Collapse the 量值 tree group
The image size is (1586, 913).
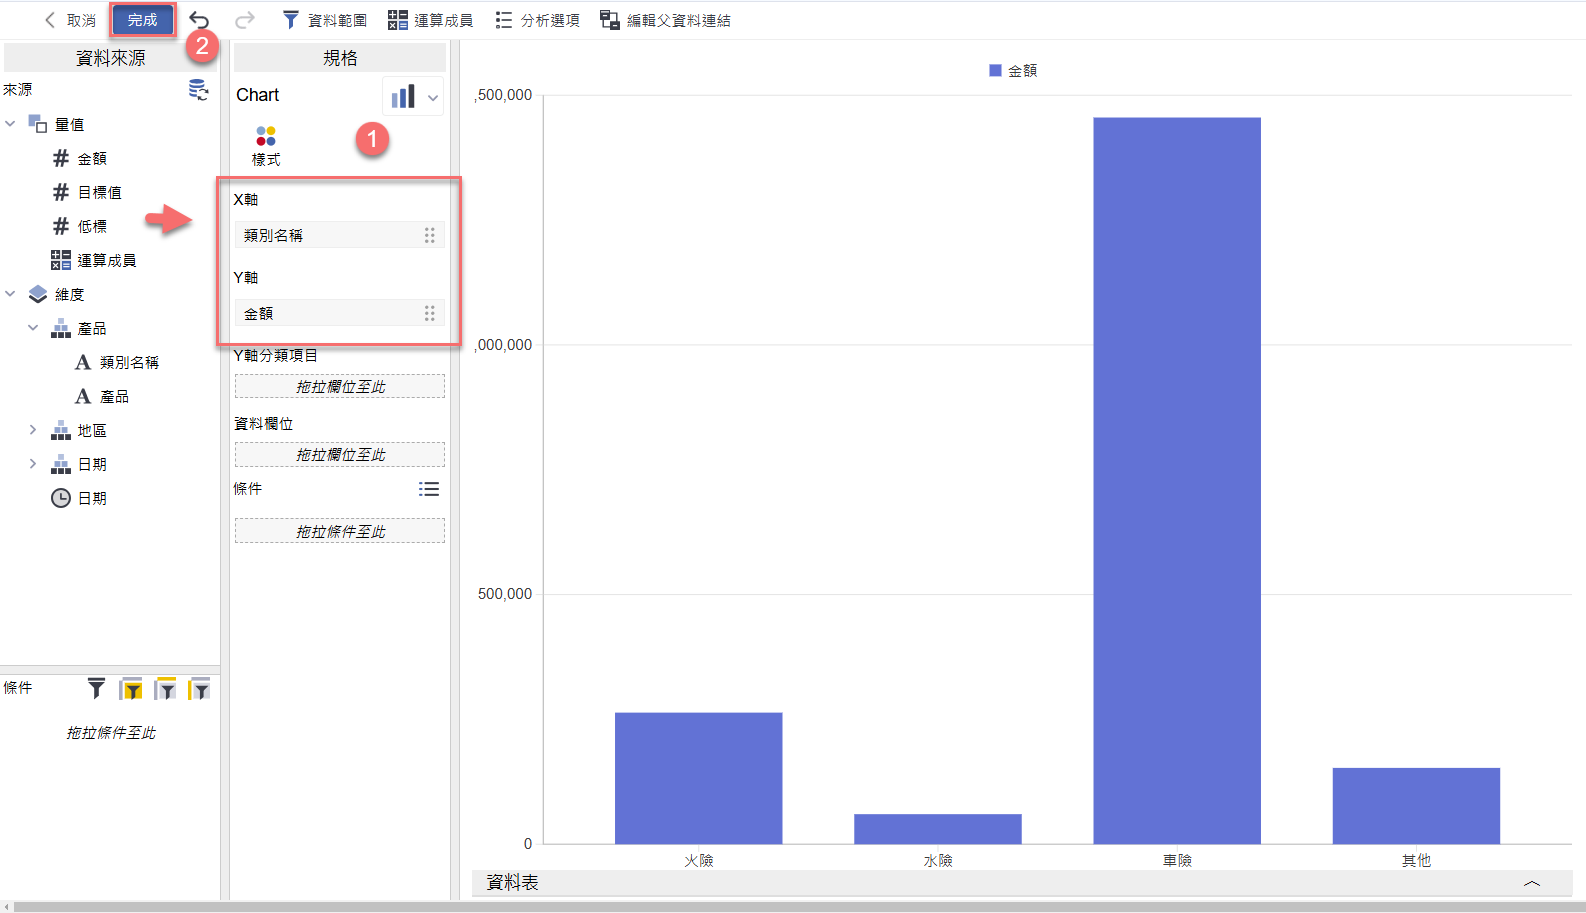tap(11, 124)
